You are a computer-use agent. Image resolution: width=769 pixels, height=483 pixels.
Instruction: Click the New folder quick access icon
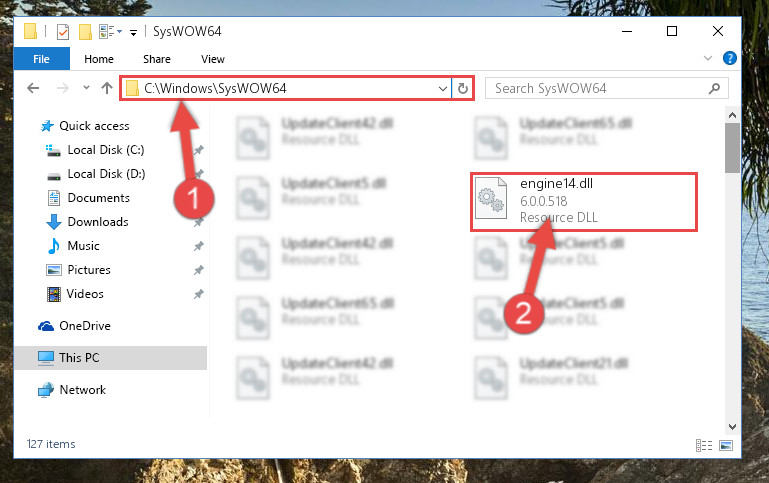[x=85, y=32]
